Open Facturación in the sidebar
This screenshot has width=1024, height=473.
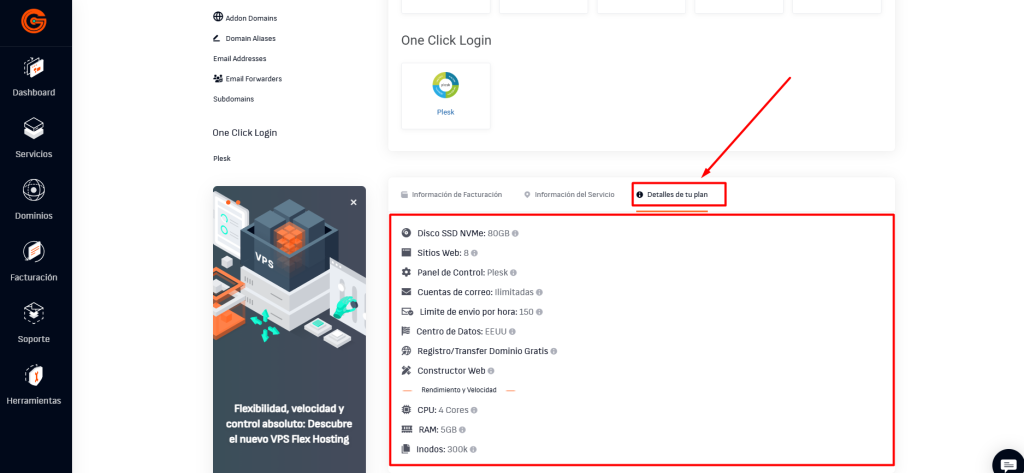(x=34, y=253)
